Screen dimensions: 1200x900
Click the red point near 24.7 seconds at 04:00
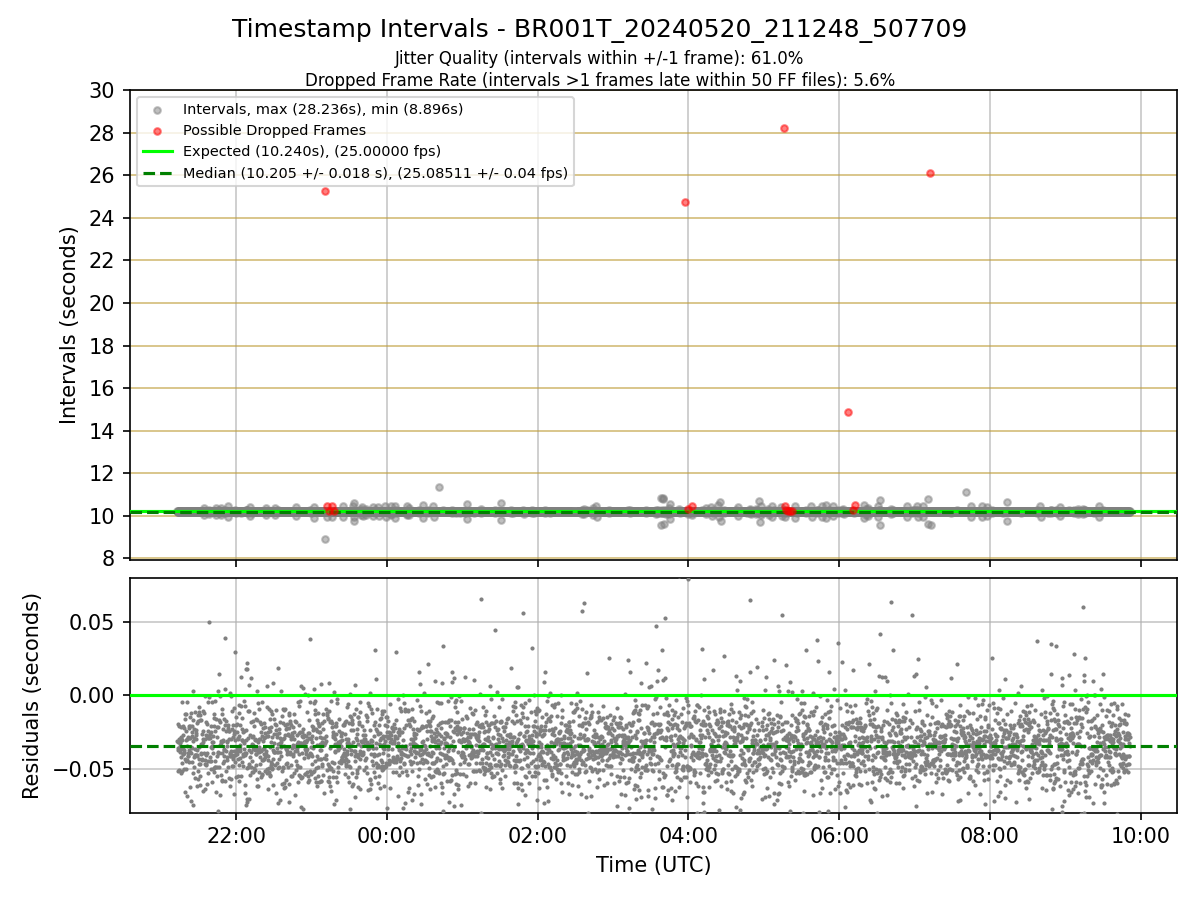pos(685,202)
